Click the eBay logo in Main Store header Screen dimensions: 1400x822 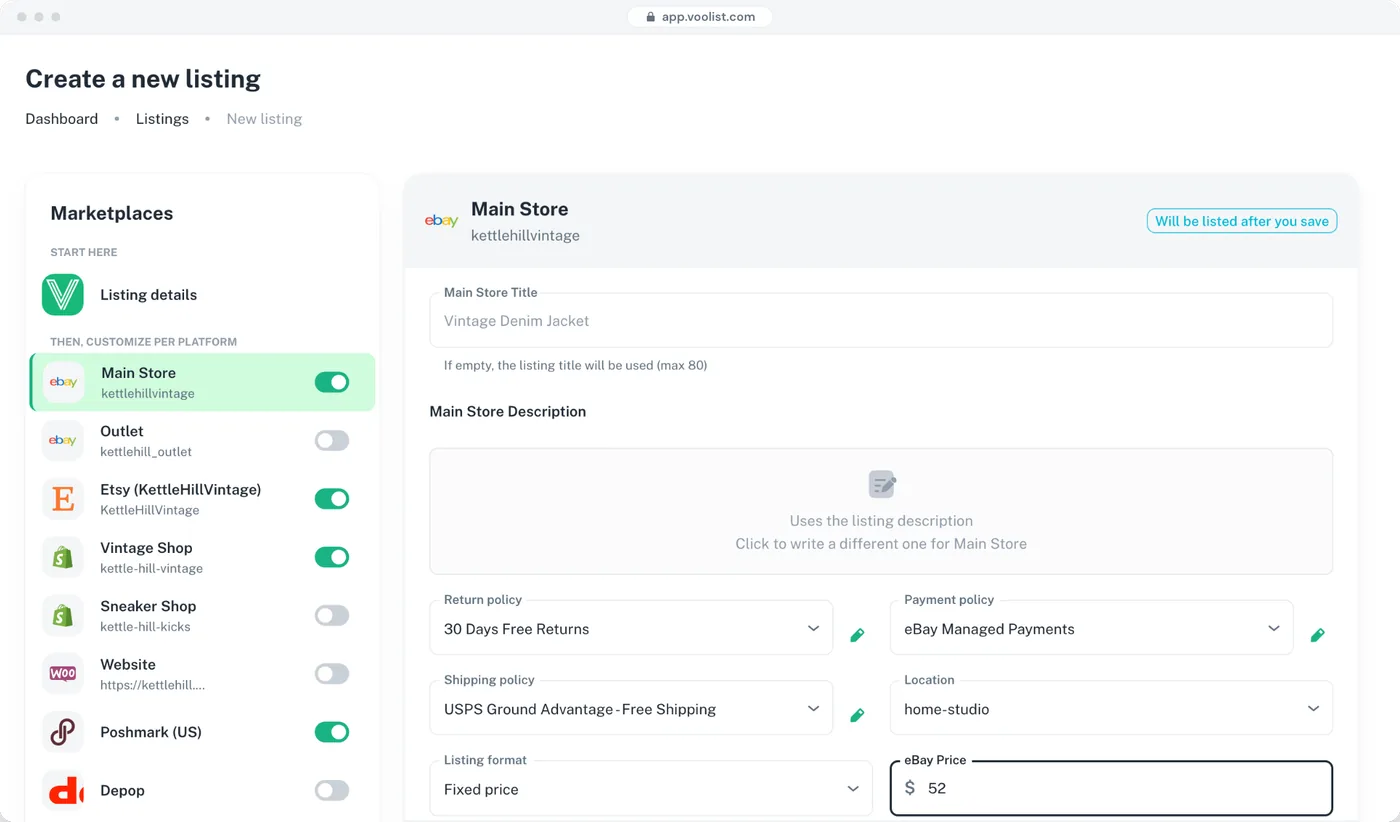coord(441,221)
